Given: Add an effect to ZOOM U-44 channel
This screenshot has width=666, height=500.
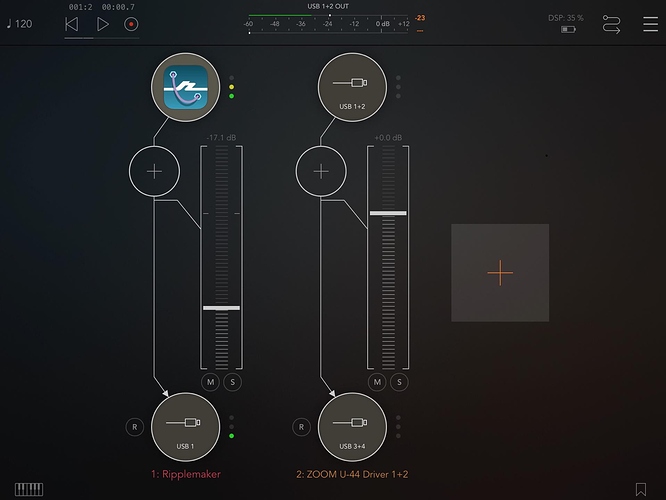Looking at the screenshot, I should click(321, 171).
